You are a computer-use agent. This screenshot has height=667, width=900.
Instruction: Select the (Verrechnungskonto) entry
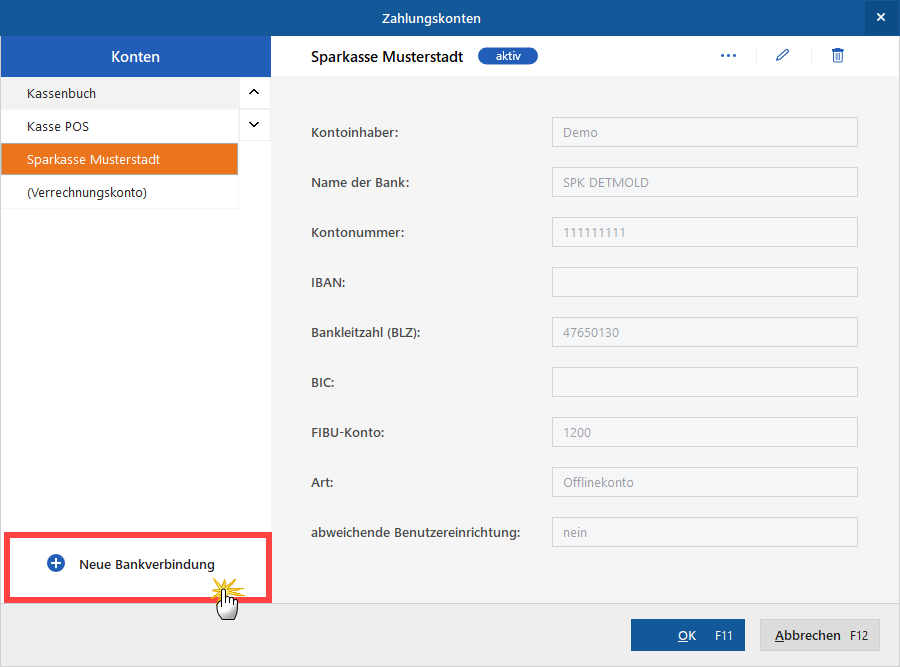point(120,192)
